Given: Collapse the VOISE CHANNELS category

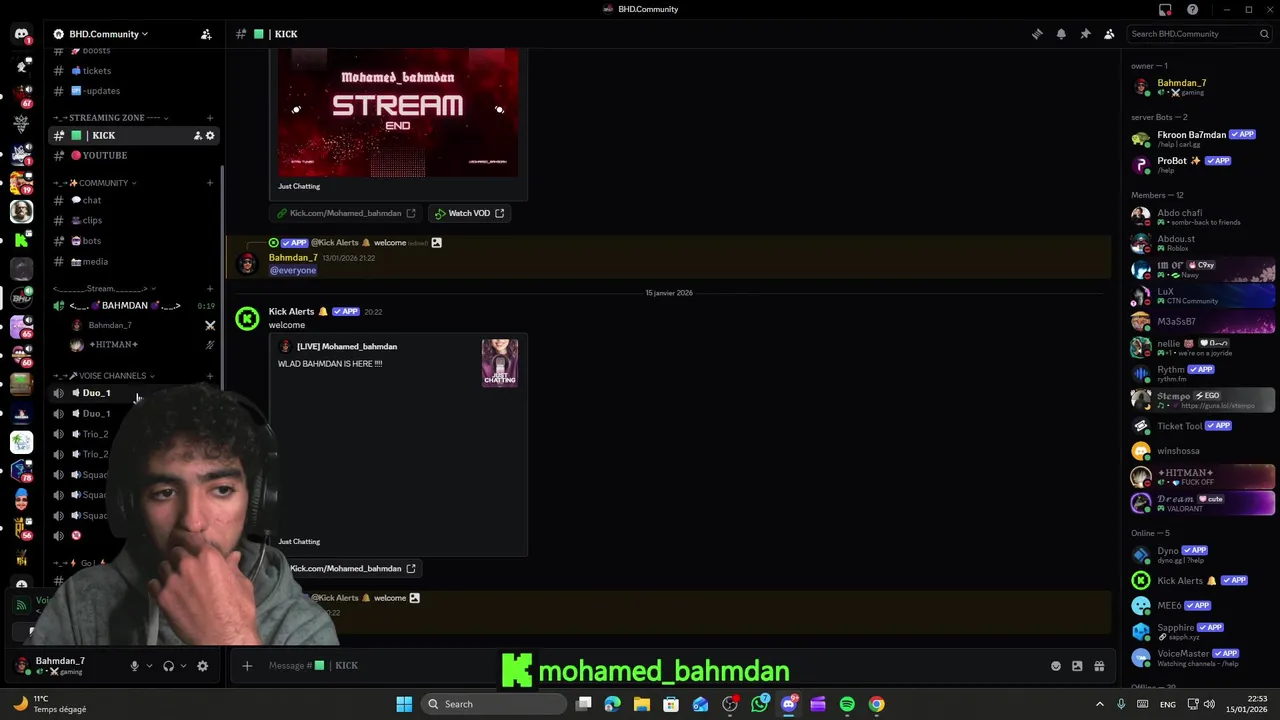Looking at the screenshot, I should point(105,376).
